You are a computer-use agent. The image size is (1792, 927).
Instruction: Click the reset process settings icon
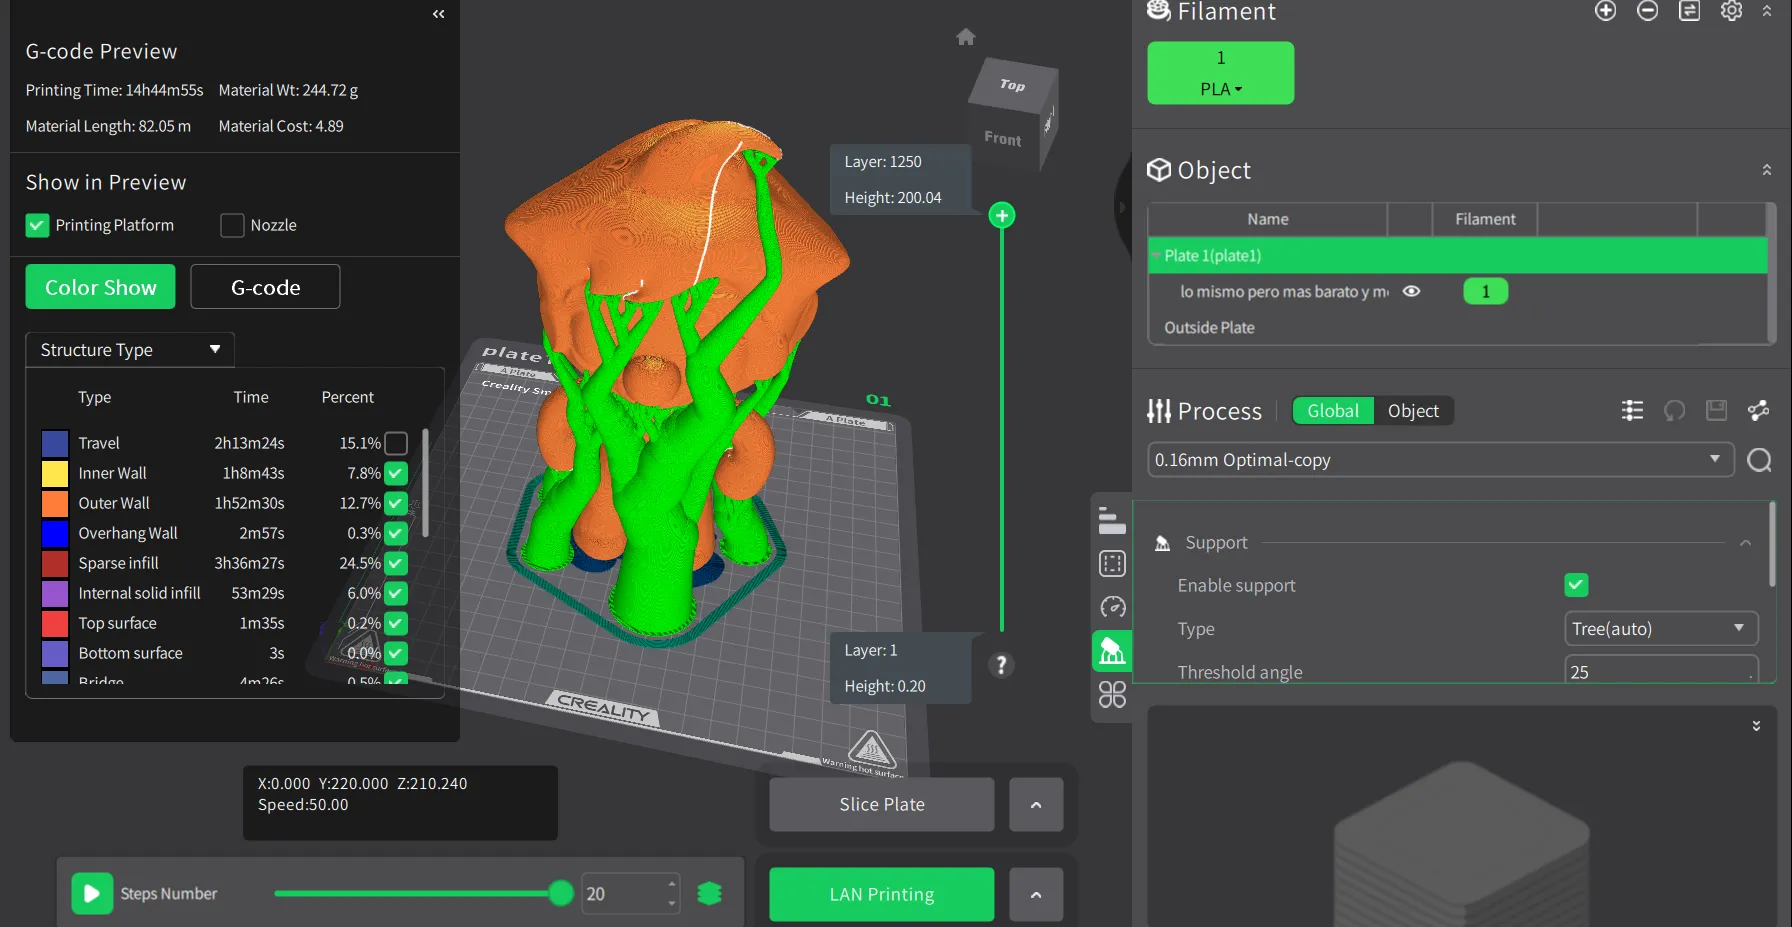(x=1674, y=411)
